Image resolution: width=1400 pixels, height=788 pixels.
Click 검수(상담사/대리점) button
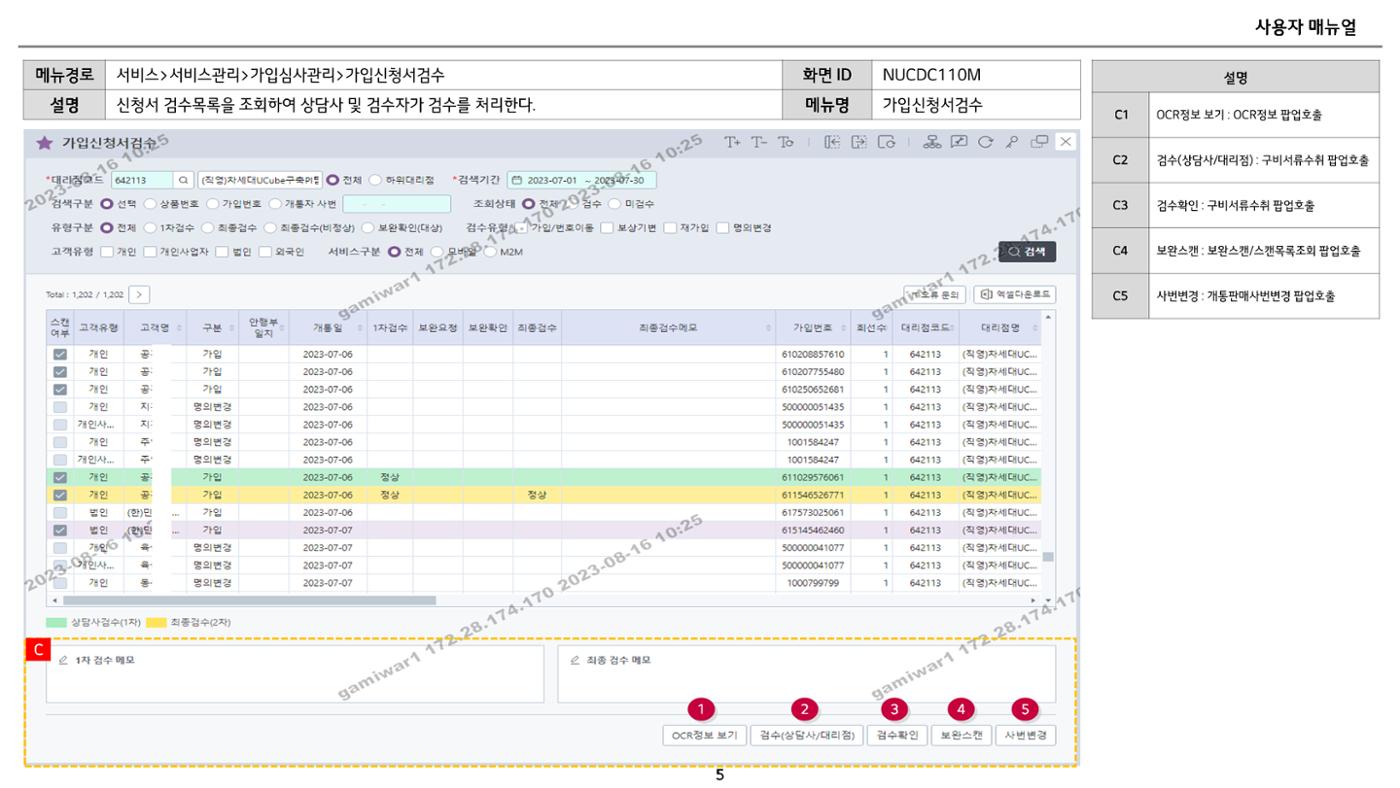click(x=806, y=735)
